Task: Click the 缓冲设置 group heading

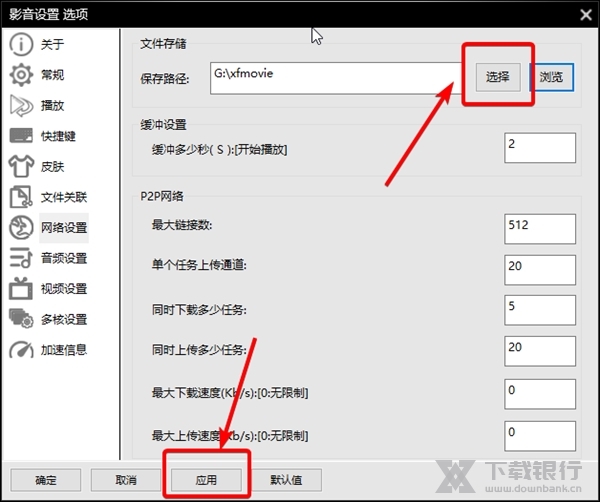Action: [163, 125]
